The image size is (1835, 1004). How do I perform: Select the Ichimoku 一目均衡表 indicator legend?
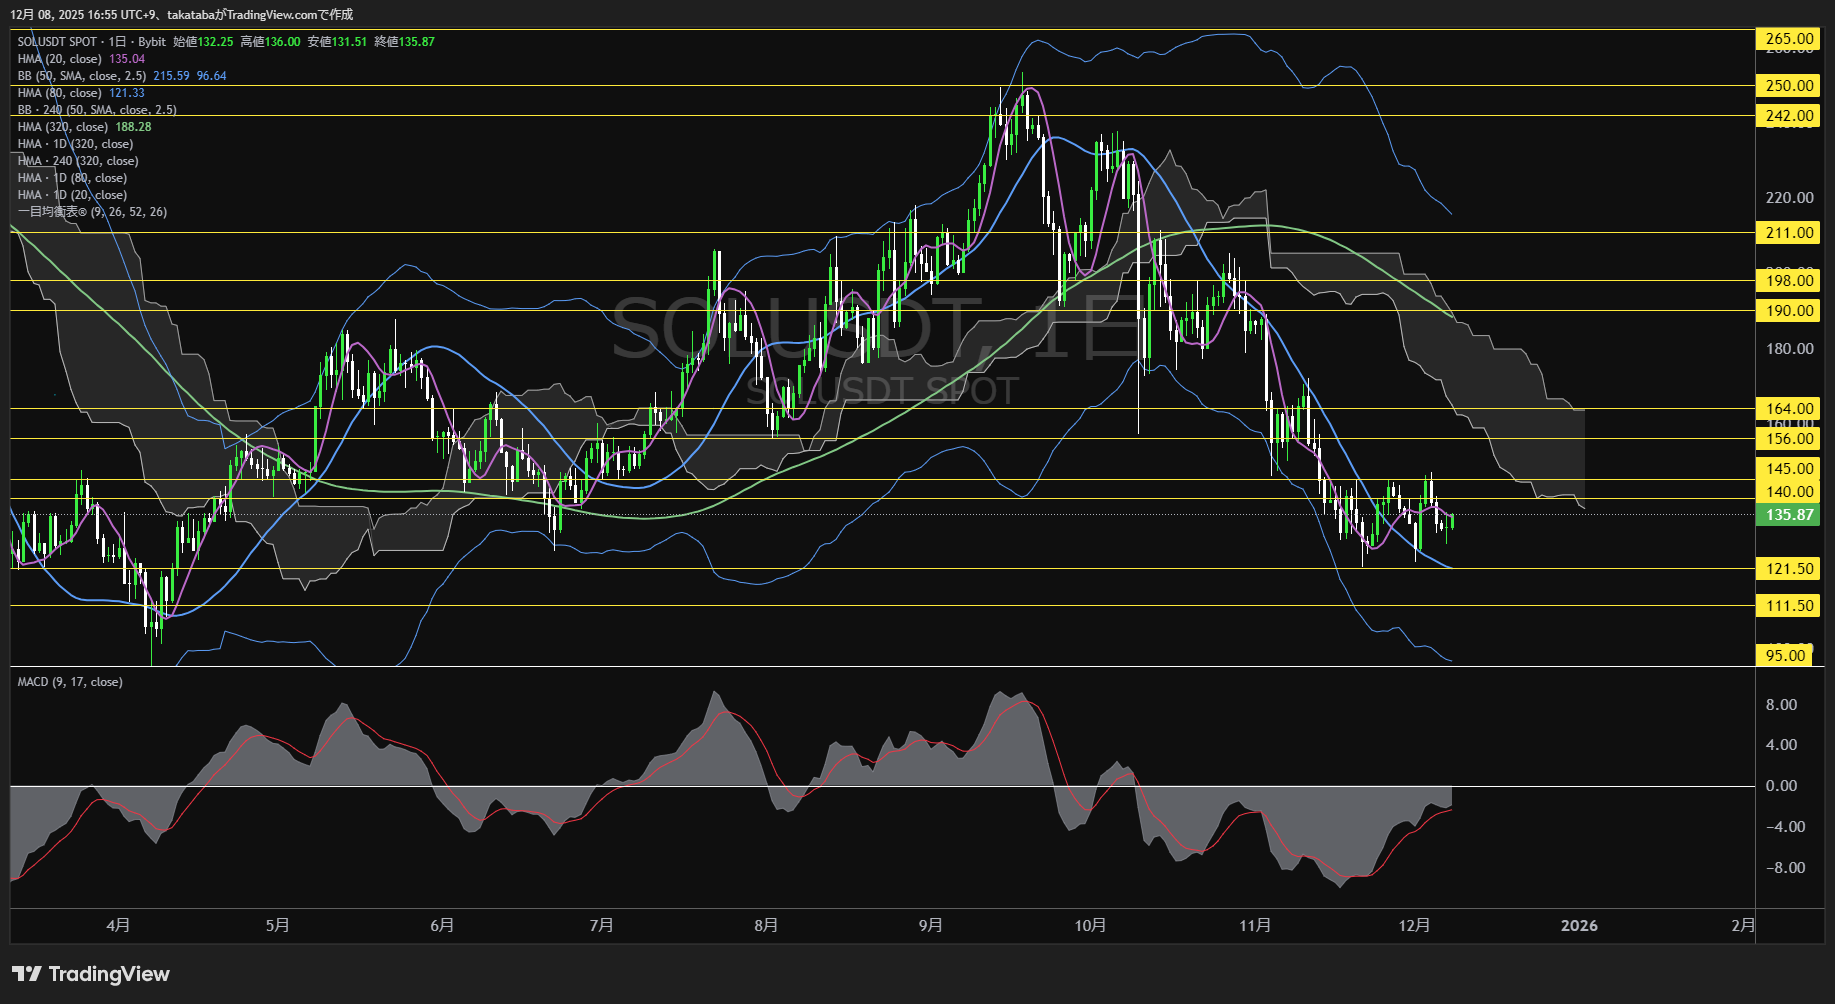pyautogui.click(x=92, y=212)
